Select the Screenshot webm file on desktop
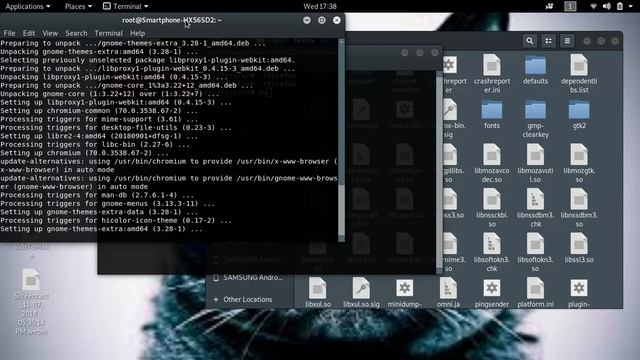Image resolution: width=640 pixels, height=360 pixels. coord(31,301)
